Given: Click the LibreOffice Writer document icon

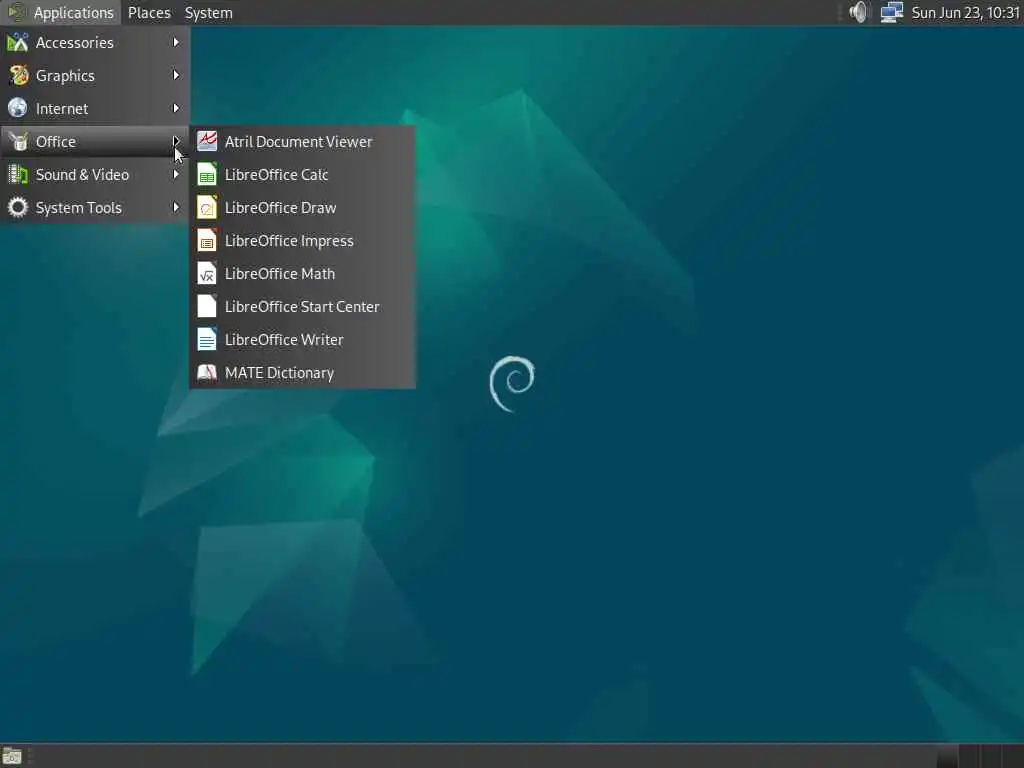Looking at the screenshot, I should (207, 340).
